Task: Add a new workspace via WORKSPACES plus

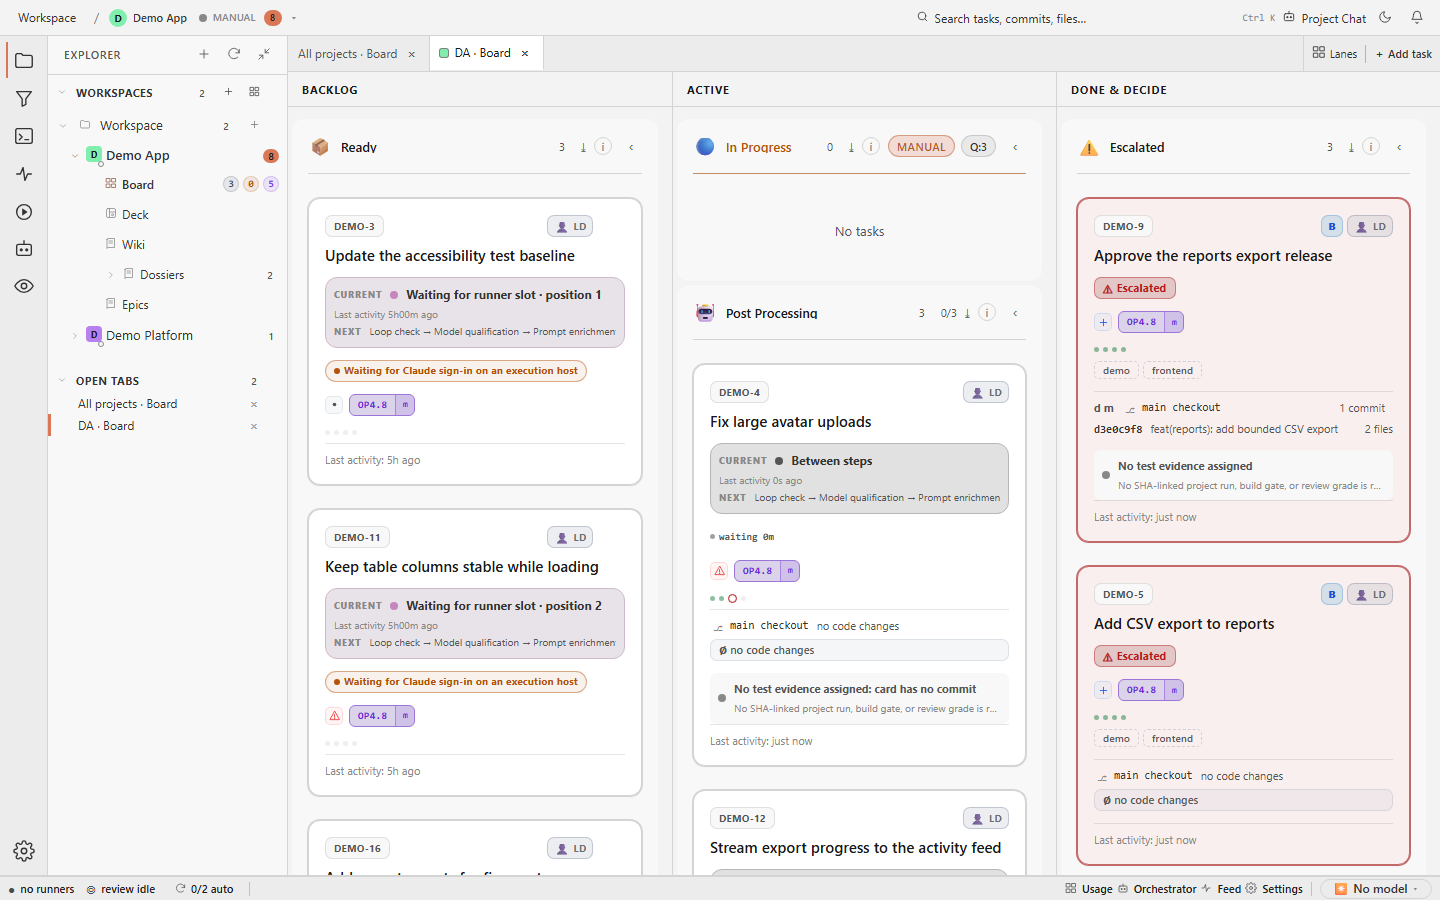Action: [228, 92]
